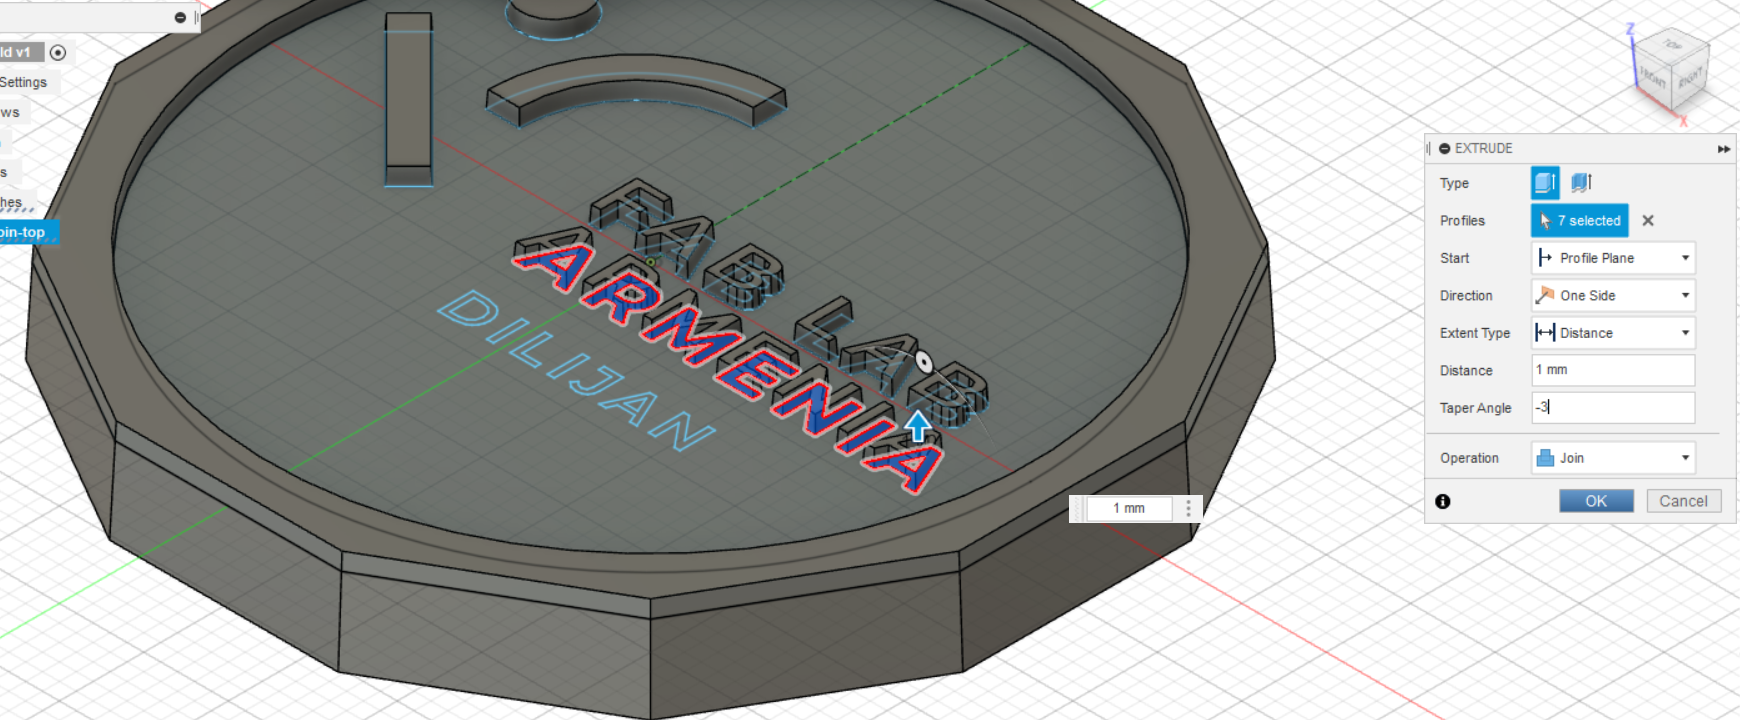1740x720 pixels.
Task: Confirm the extrude with OK
Action: coord(1596,501)
